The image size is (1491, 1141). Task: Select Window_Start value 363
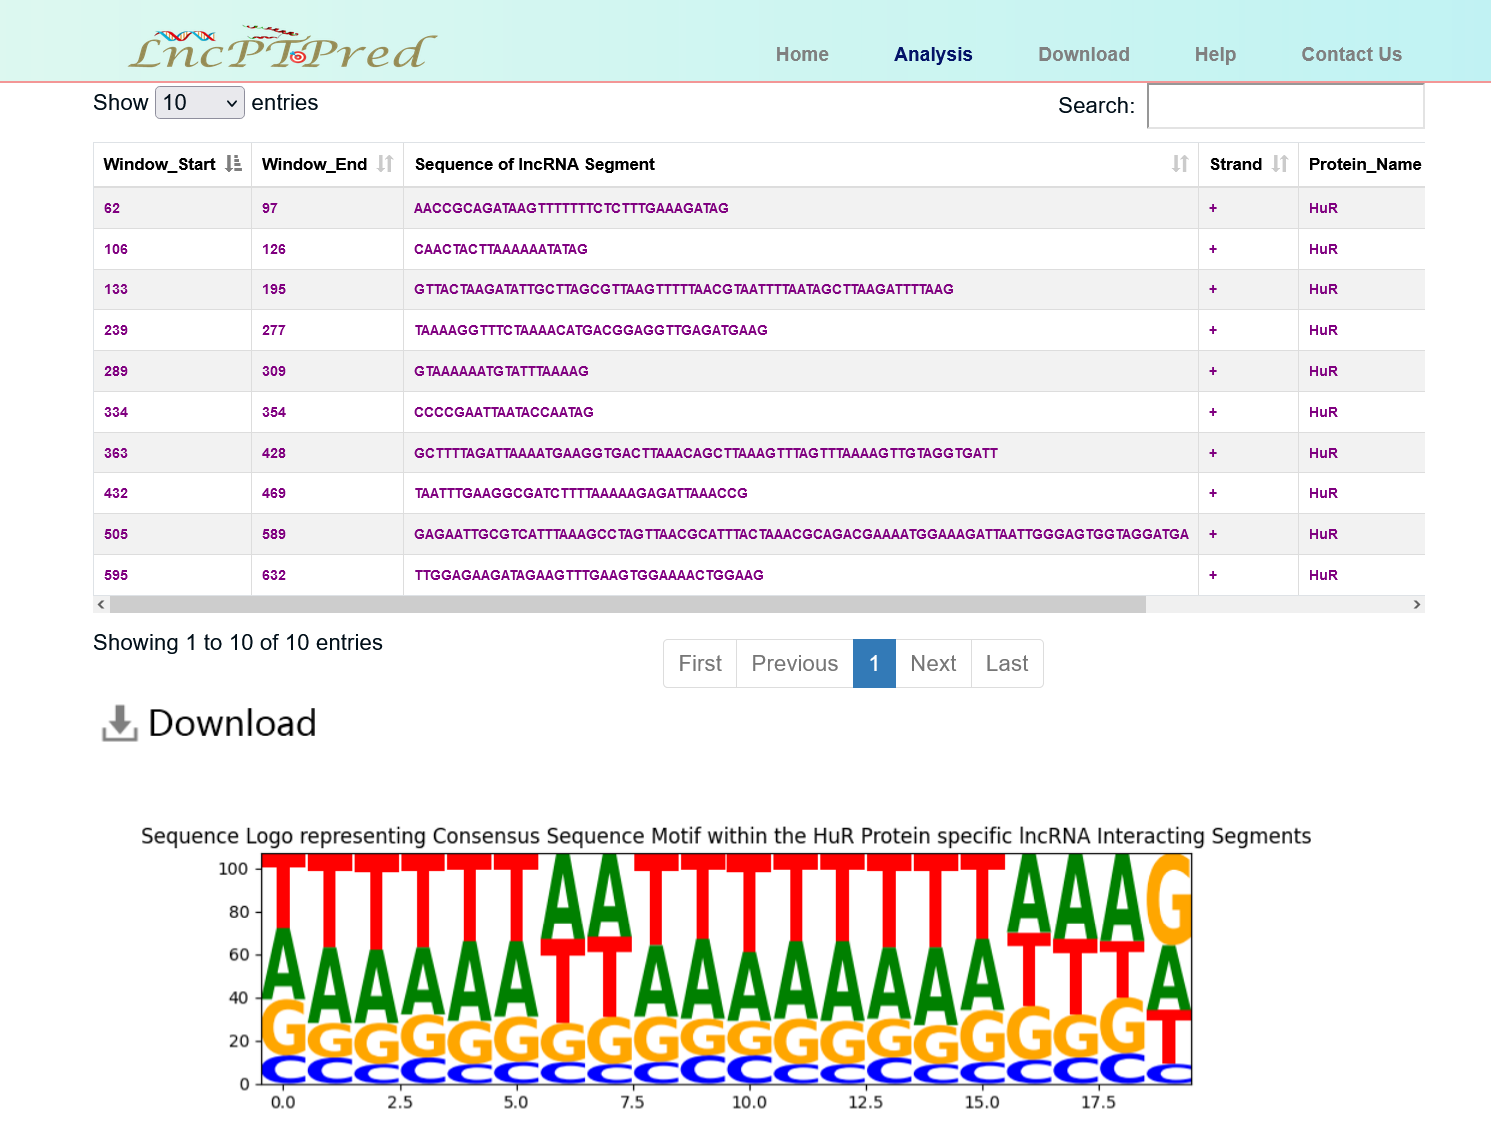click(x=116, y=453)
